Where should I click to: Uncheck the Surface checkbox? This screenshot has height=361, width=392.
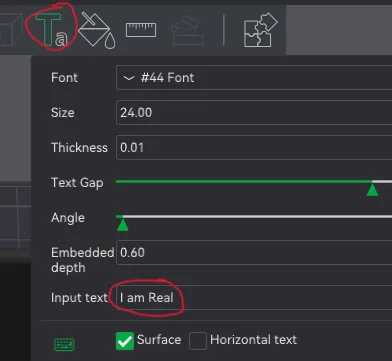click(x=125, y=341)
